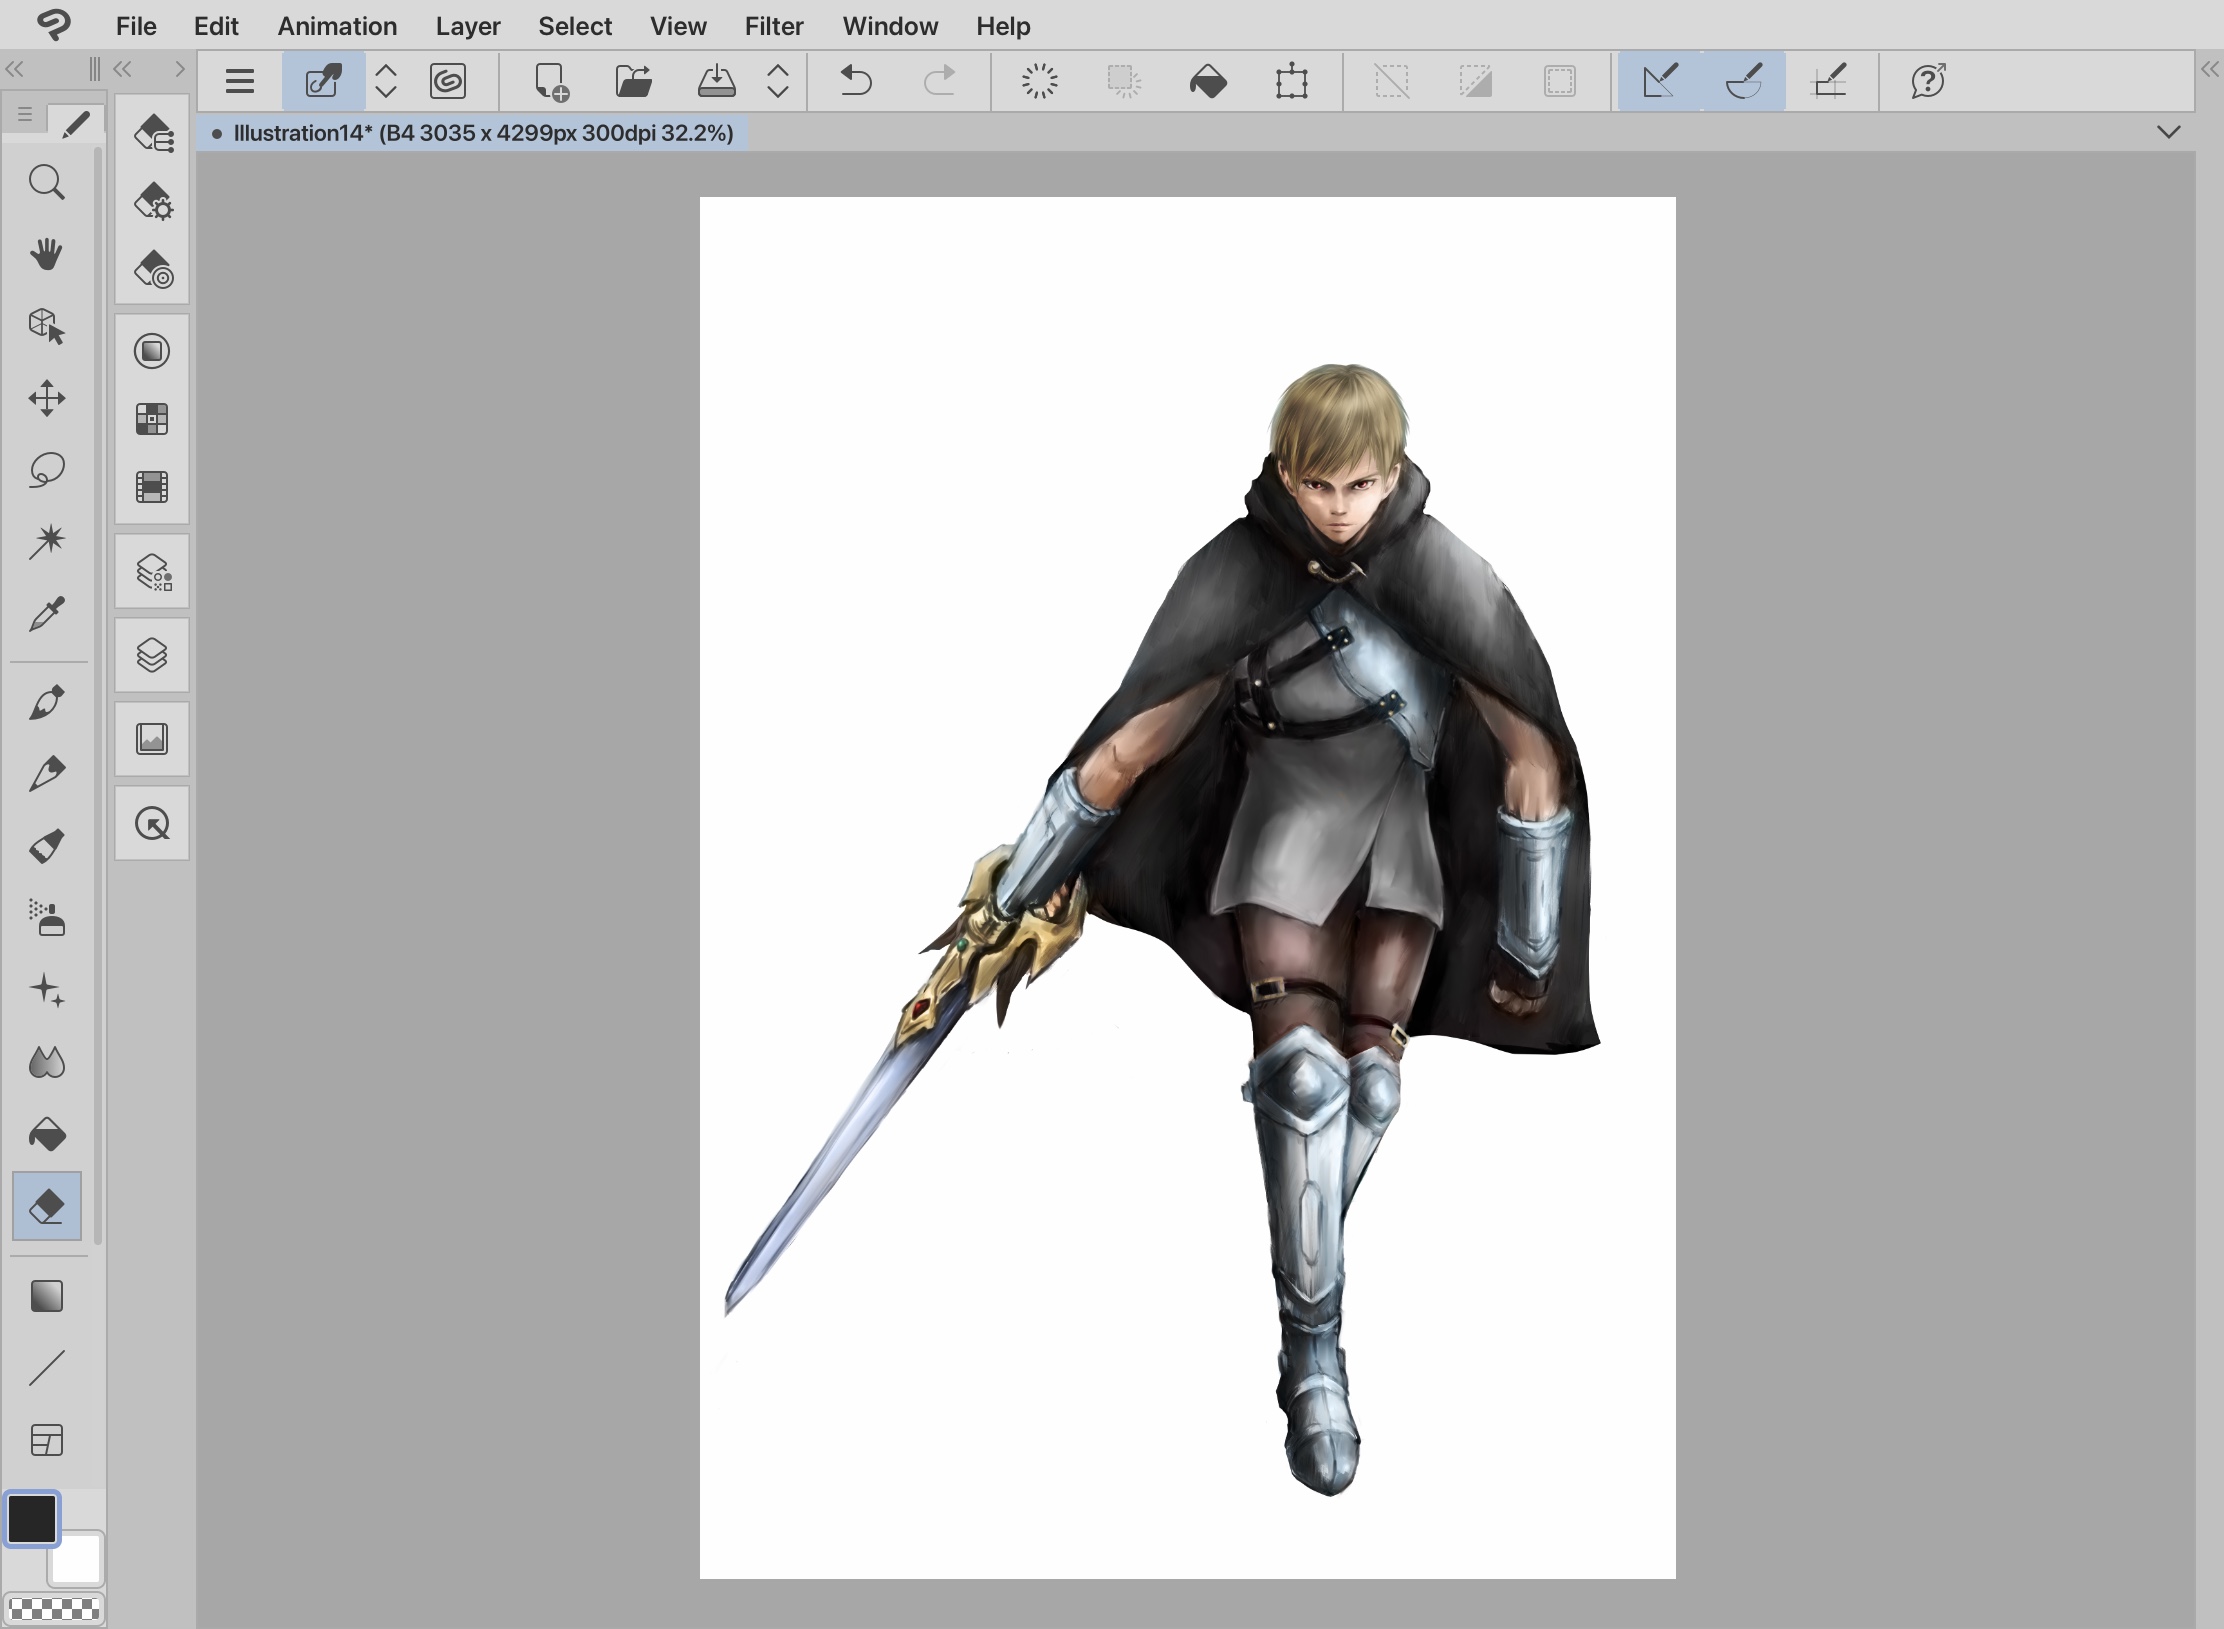
Task: Click the Fill bucket in command bar
Action: pyautogui.click(x=1208, y=81)
